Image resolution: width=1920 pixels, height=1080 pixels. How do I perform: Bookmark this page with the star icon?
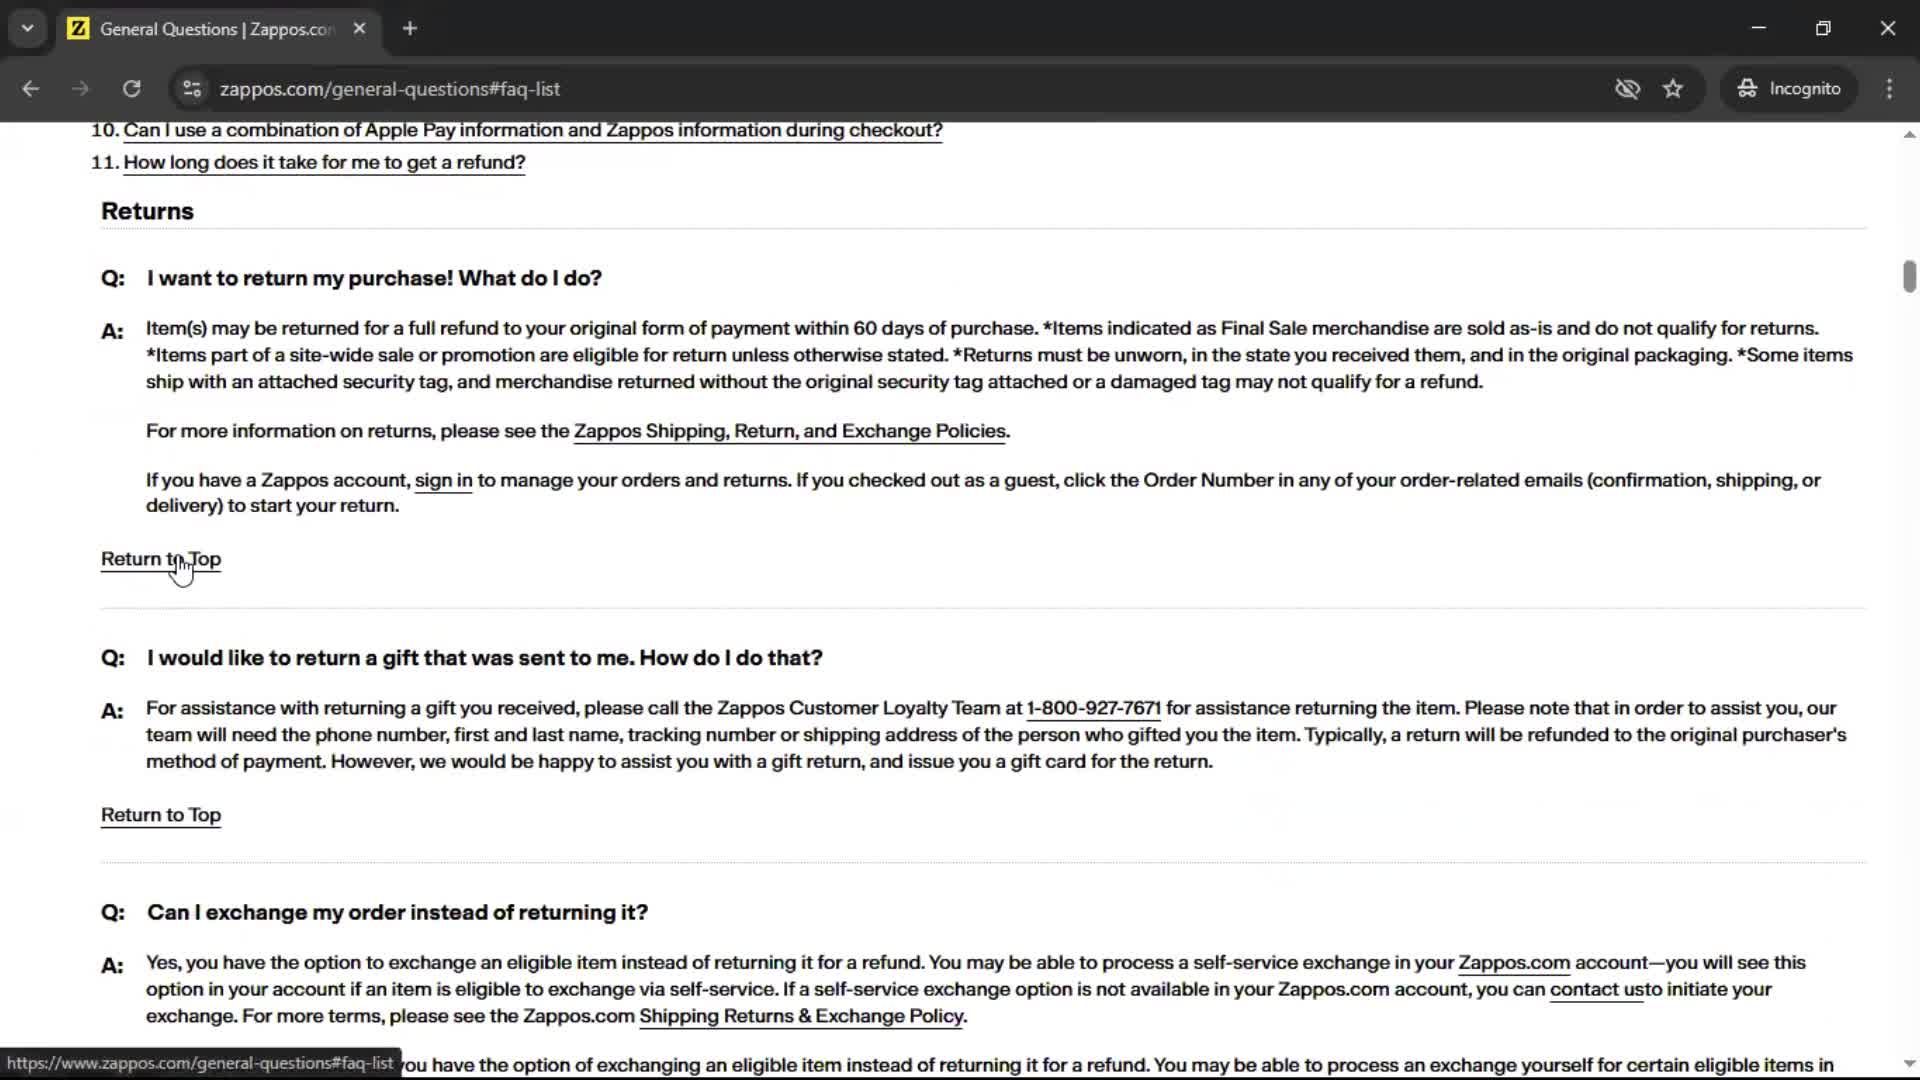click(x=1673, y=89)
